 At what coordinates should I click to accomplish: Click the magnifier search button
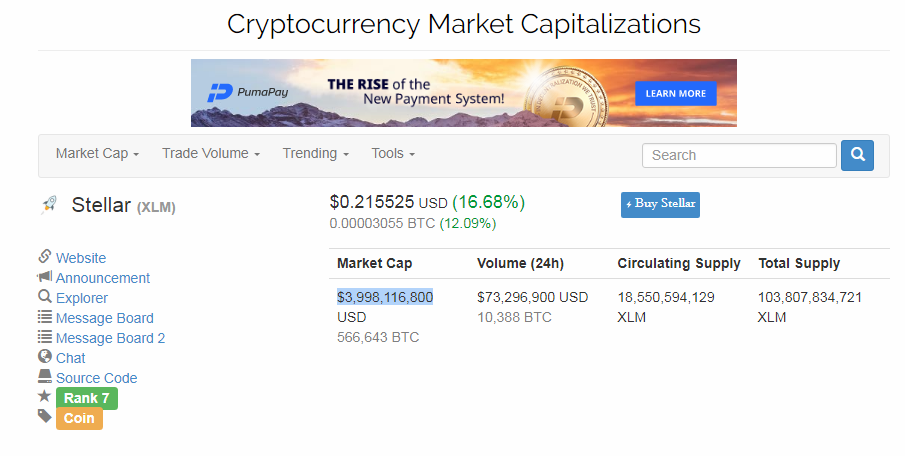[x=857, y=155]
